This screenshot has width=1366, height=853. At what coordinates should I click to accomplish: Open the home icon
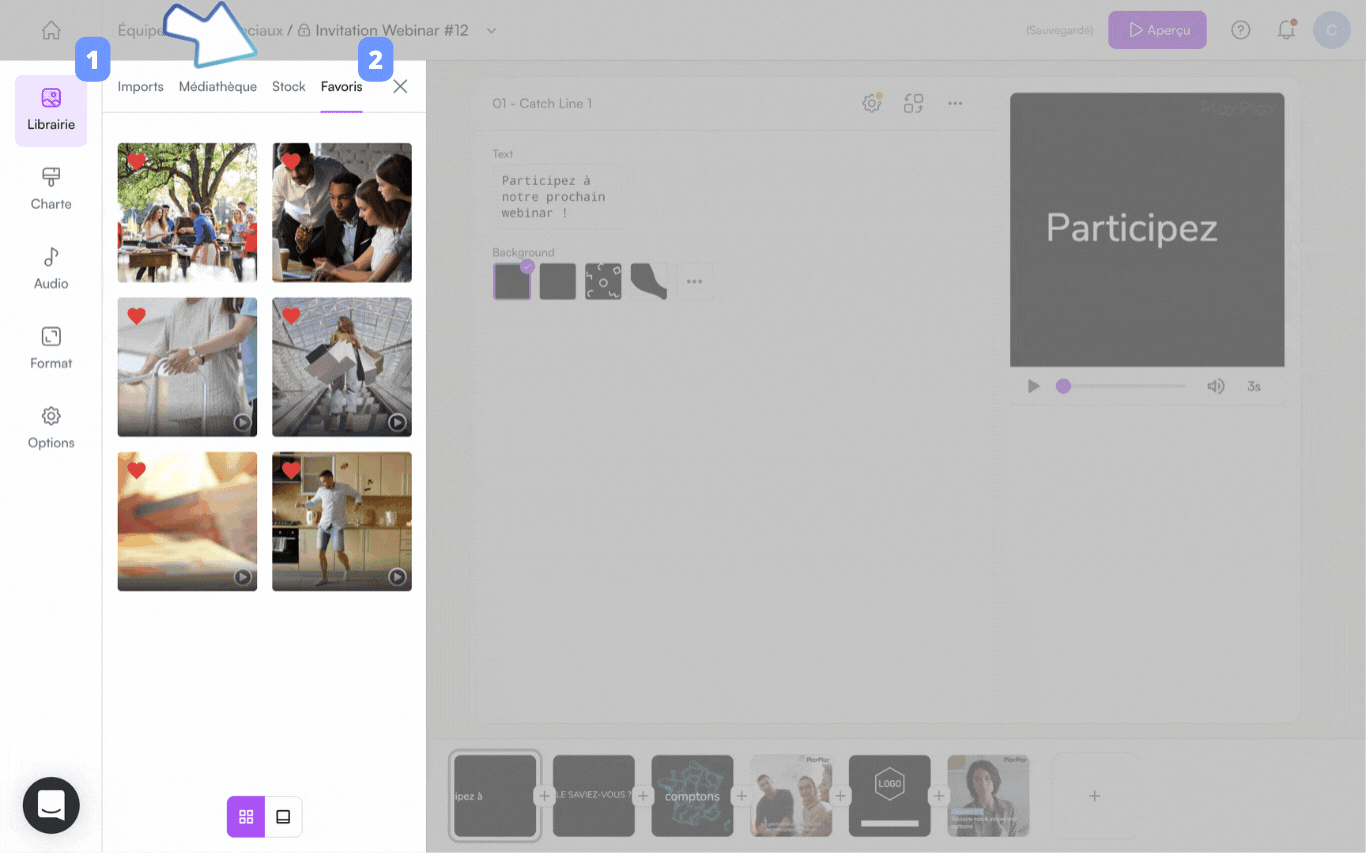[x=51, y=30]
